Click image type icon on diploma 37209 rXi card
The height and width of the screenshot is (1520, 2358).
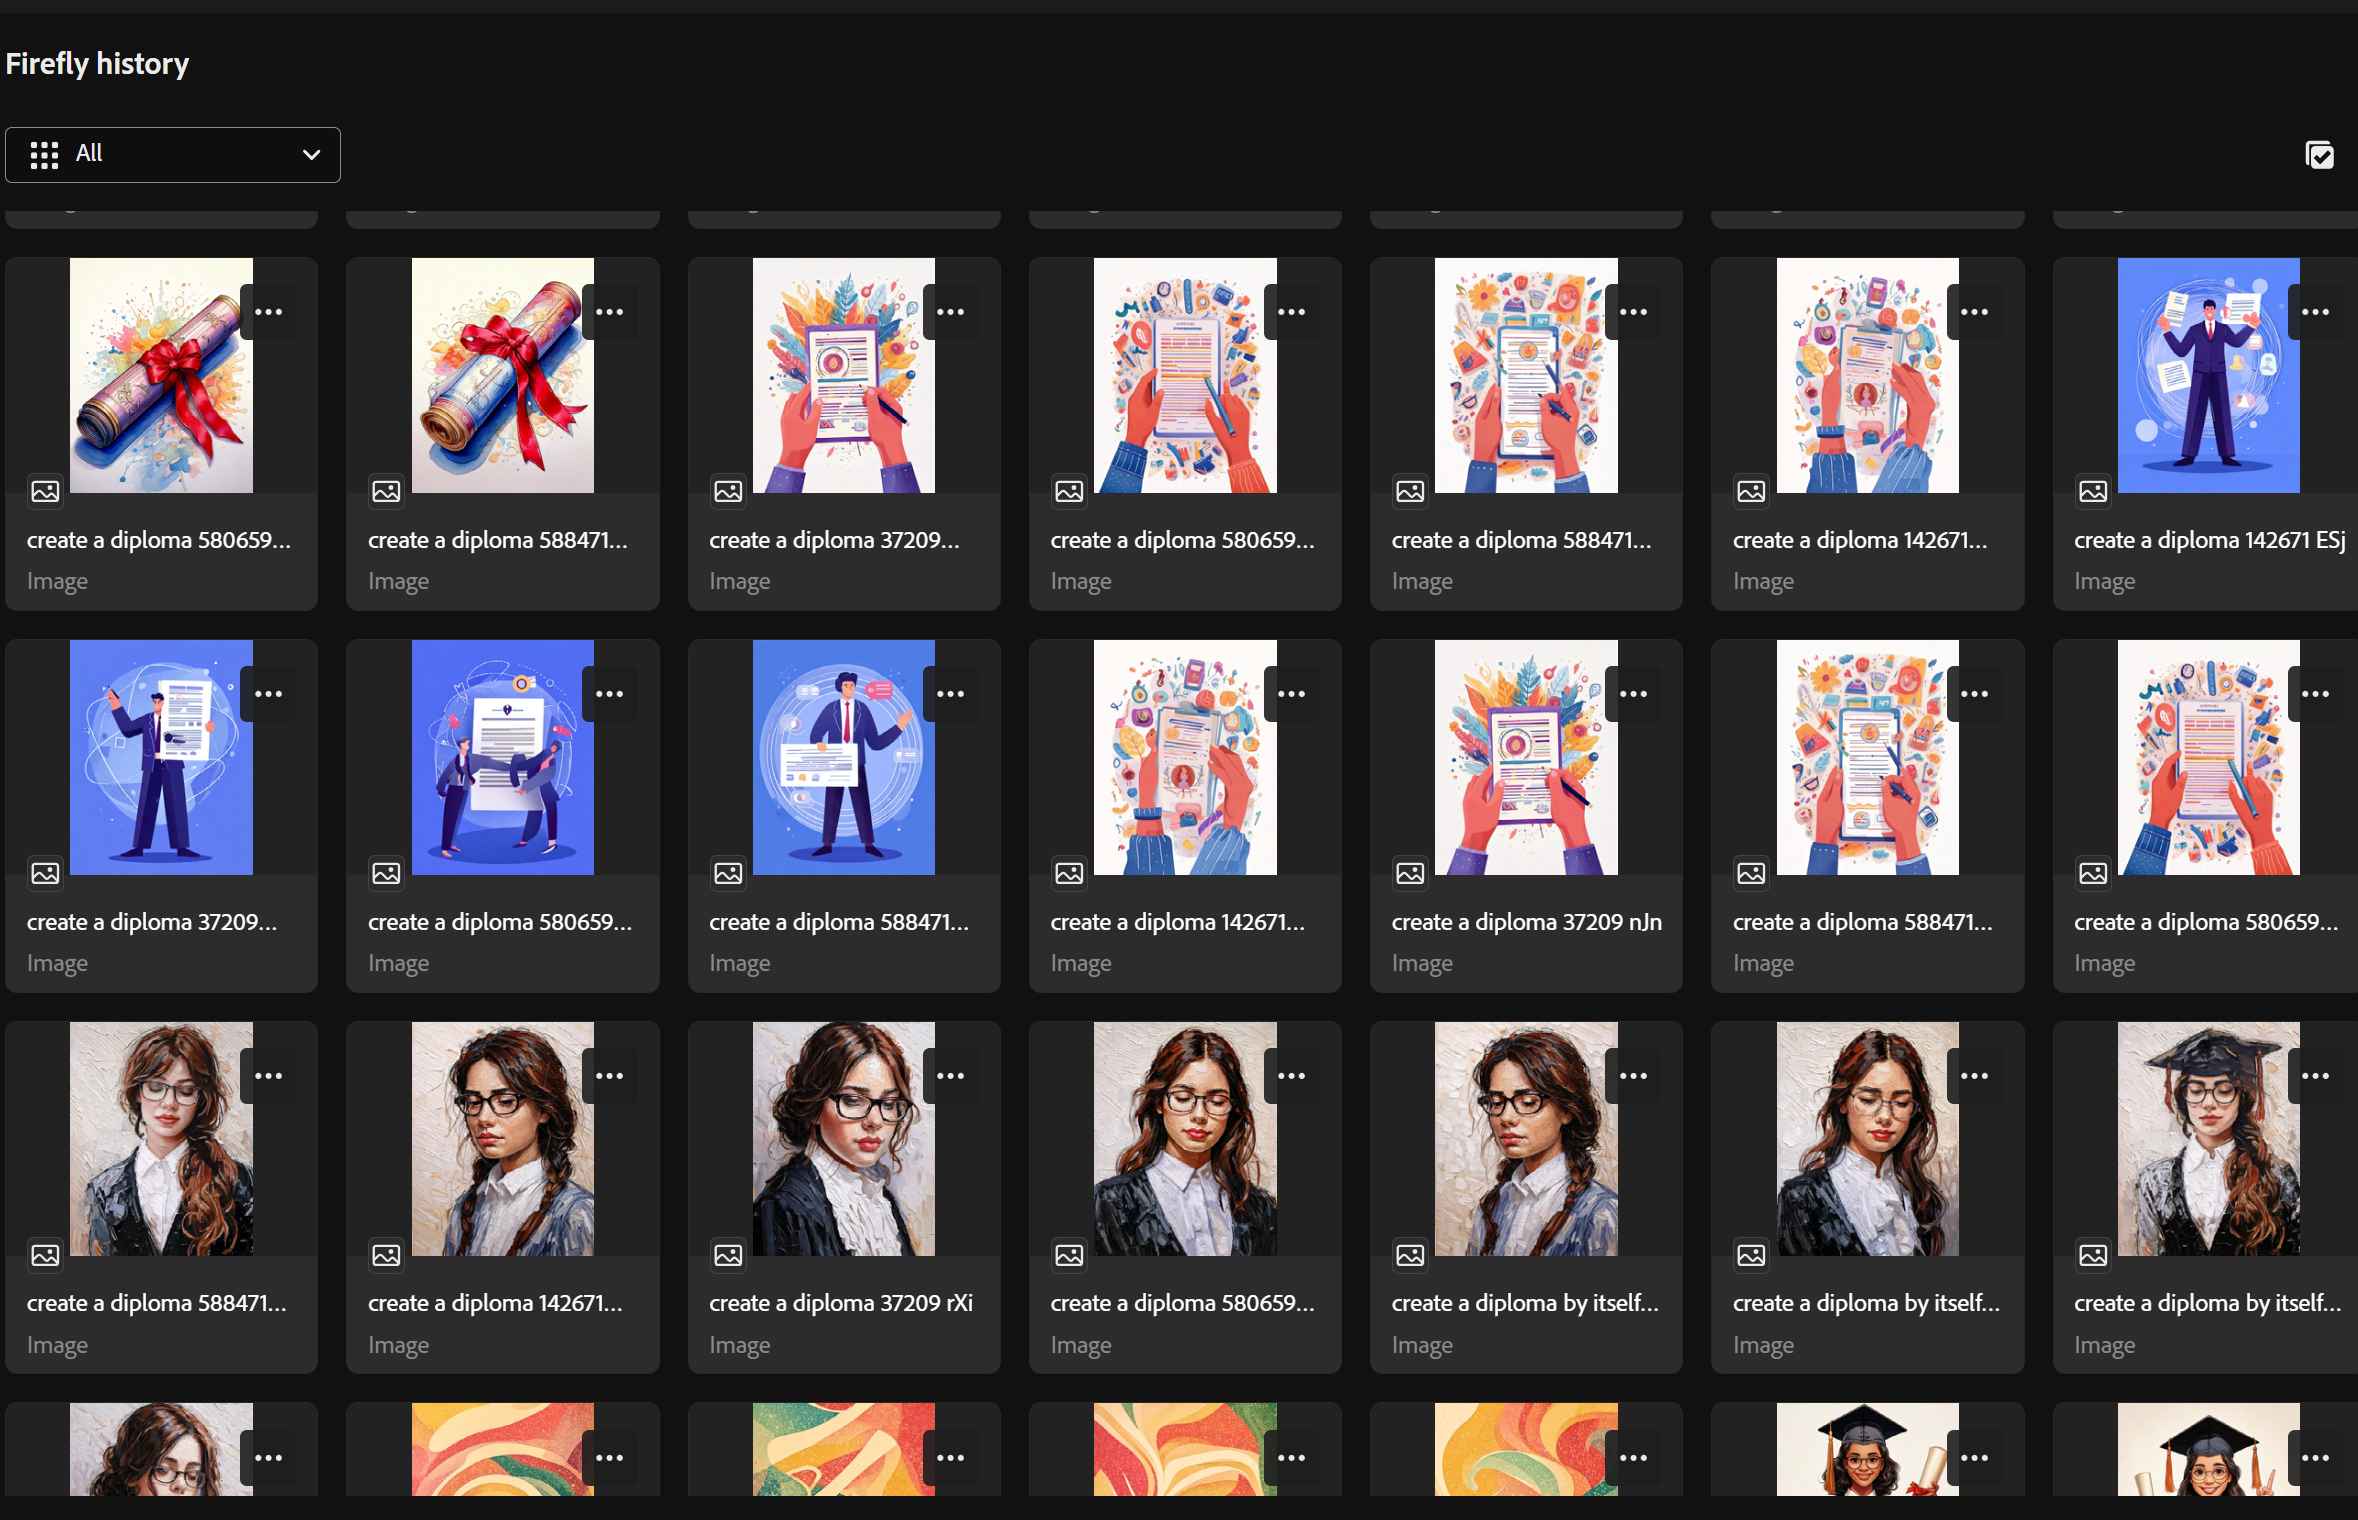click(728, 1255)
